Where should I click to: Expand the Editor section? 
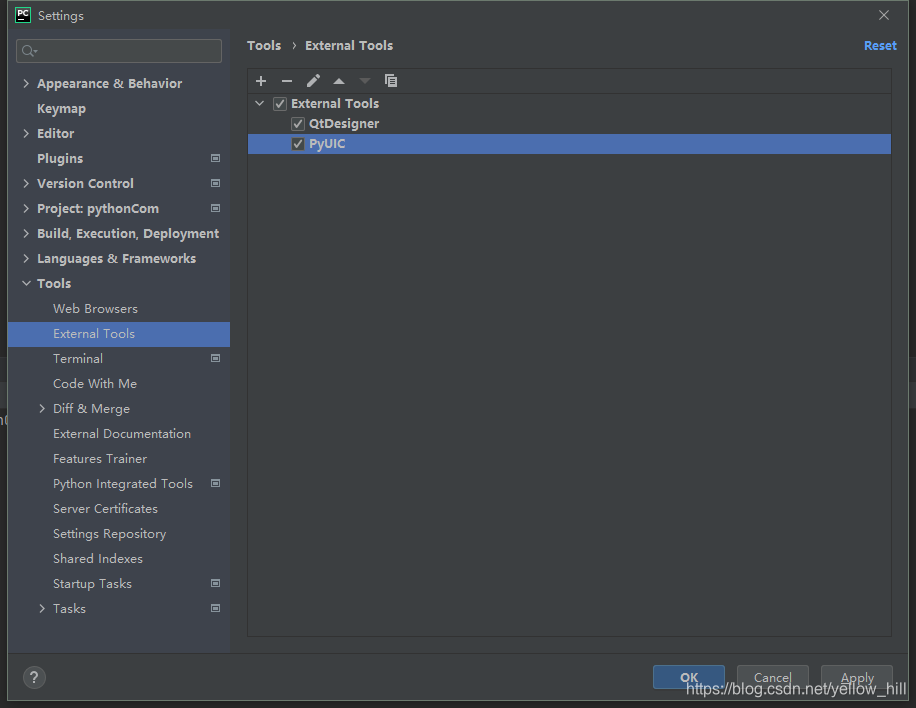coord(26,134)
